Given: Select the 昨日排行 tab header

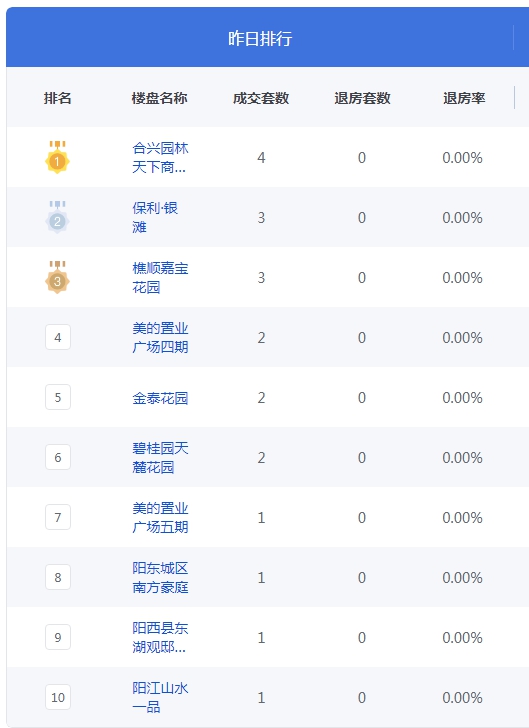Looking at the screenshot, I should (x=260, y=38).
